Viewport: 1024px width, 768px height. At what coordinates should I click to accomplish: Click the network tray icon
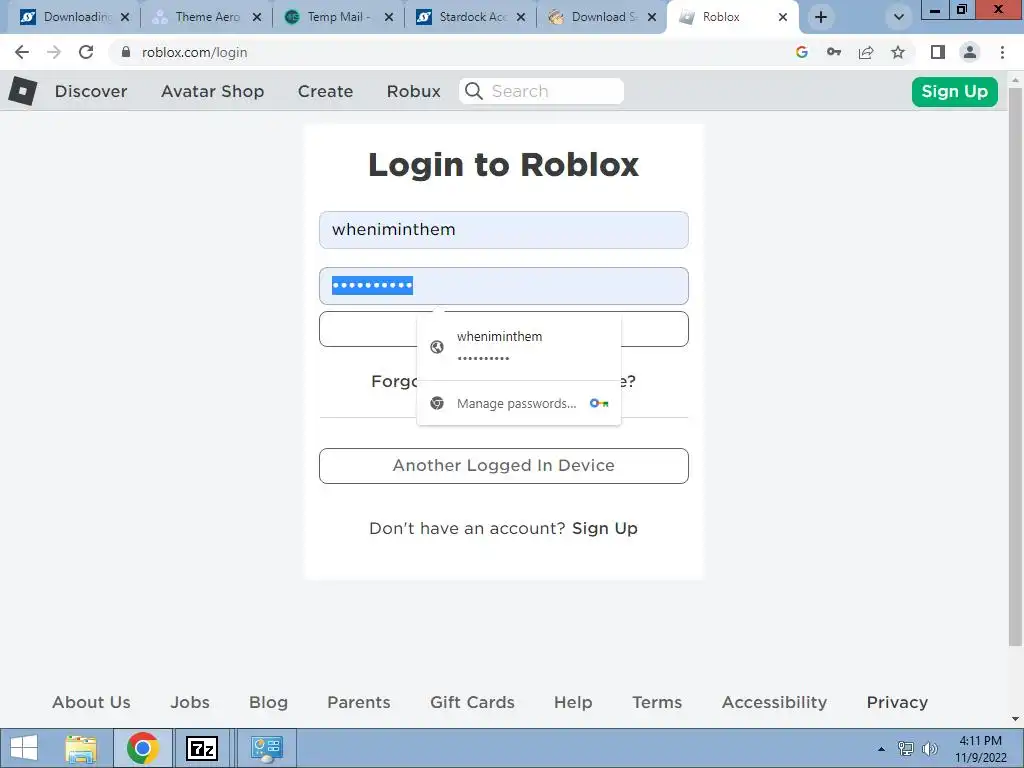tap(905, 749)
